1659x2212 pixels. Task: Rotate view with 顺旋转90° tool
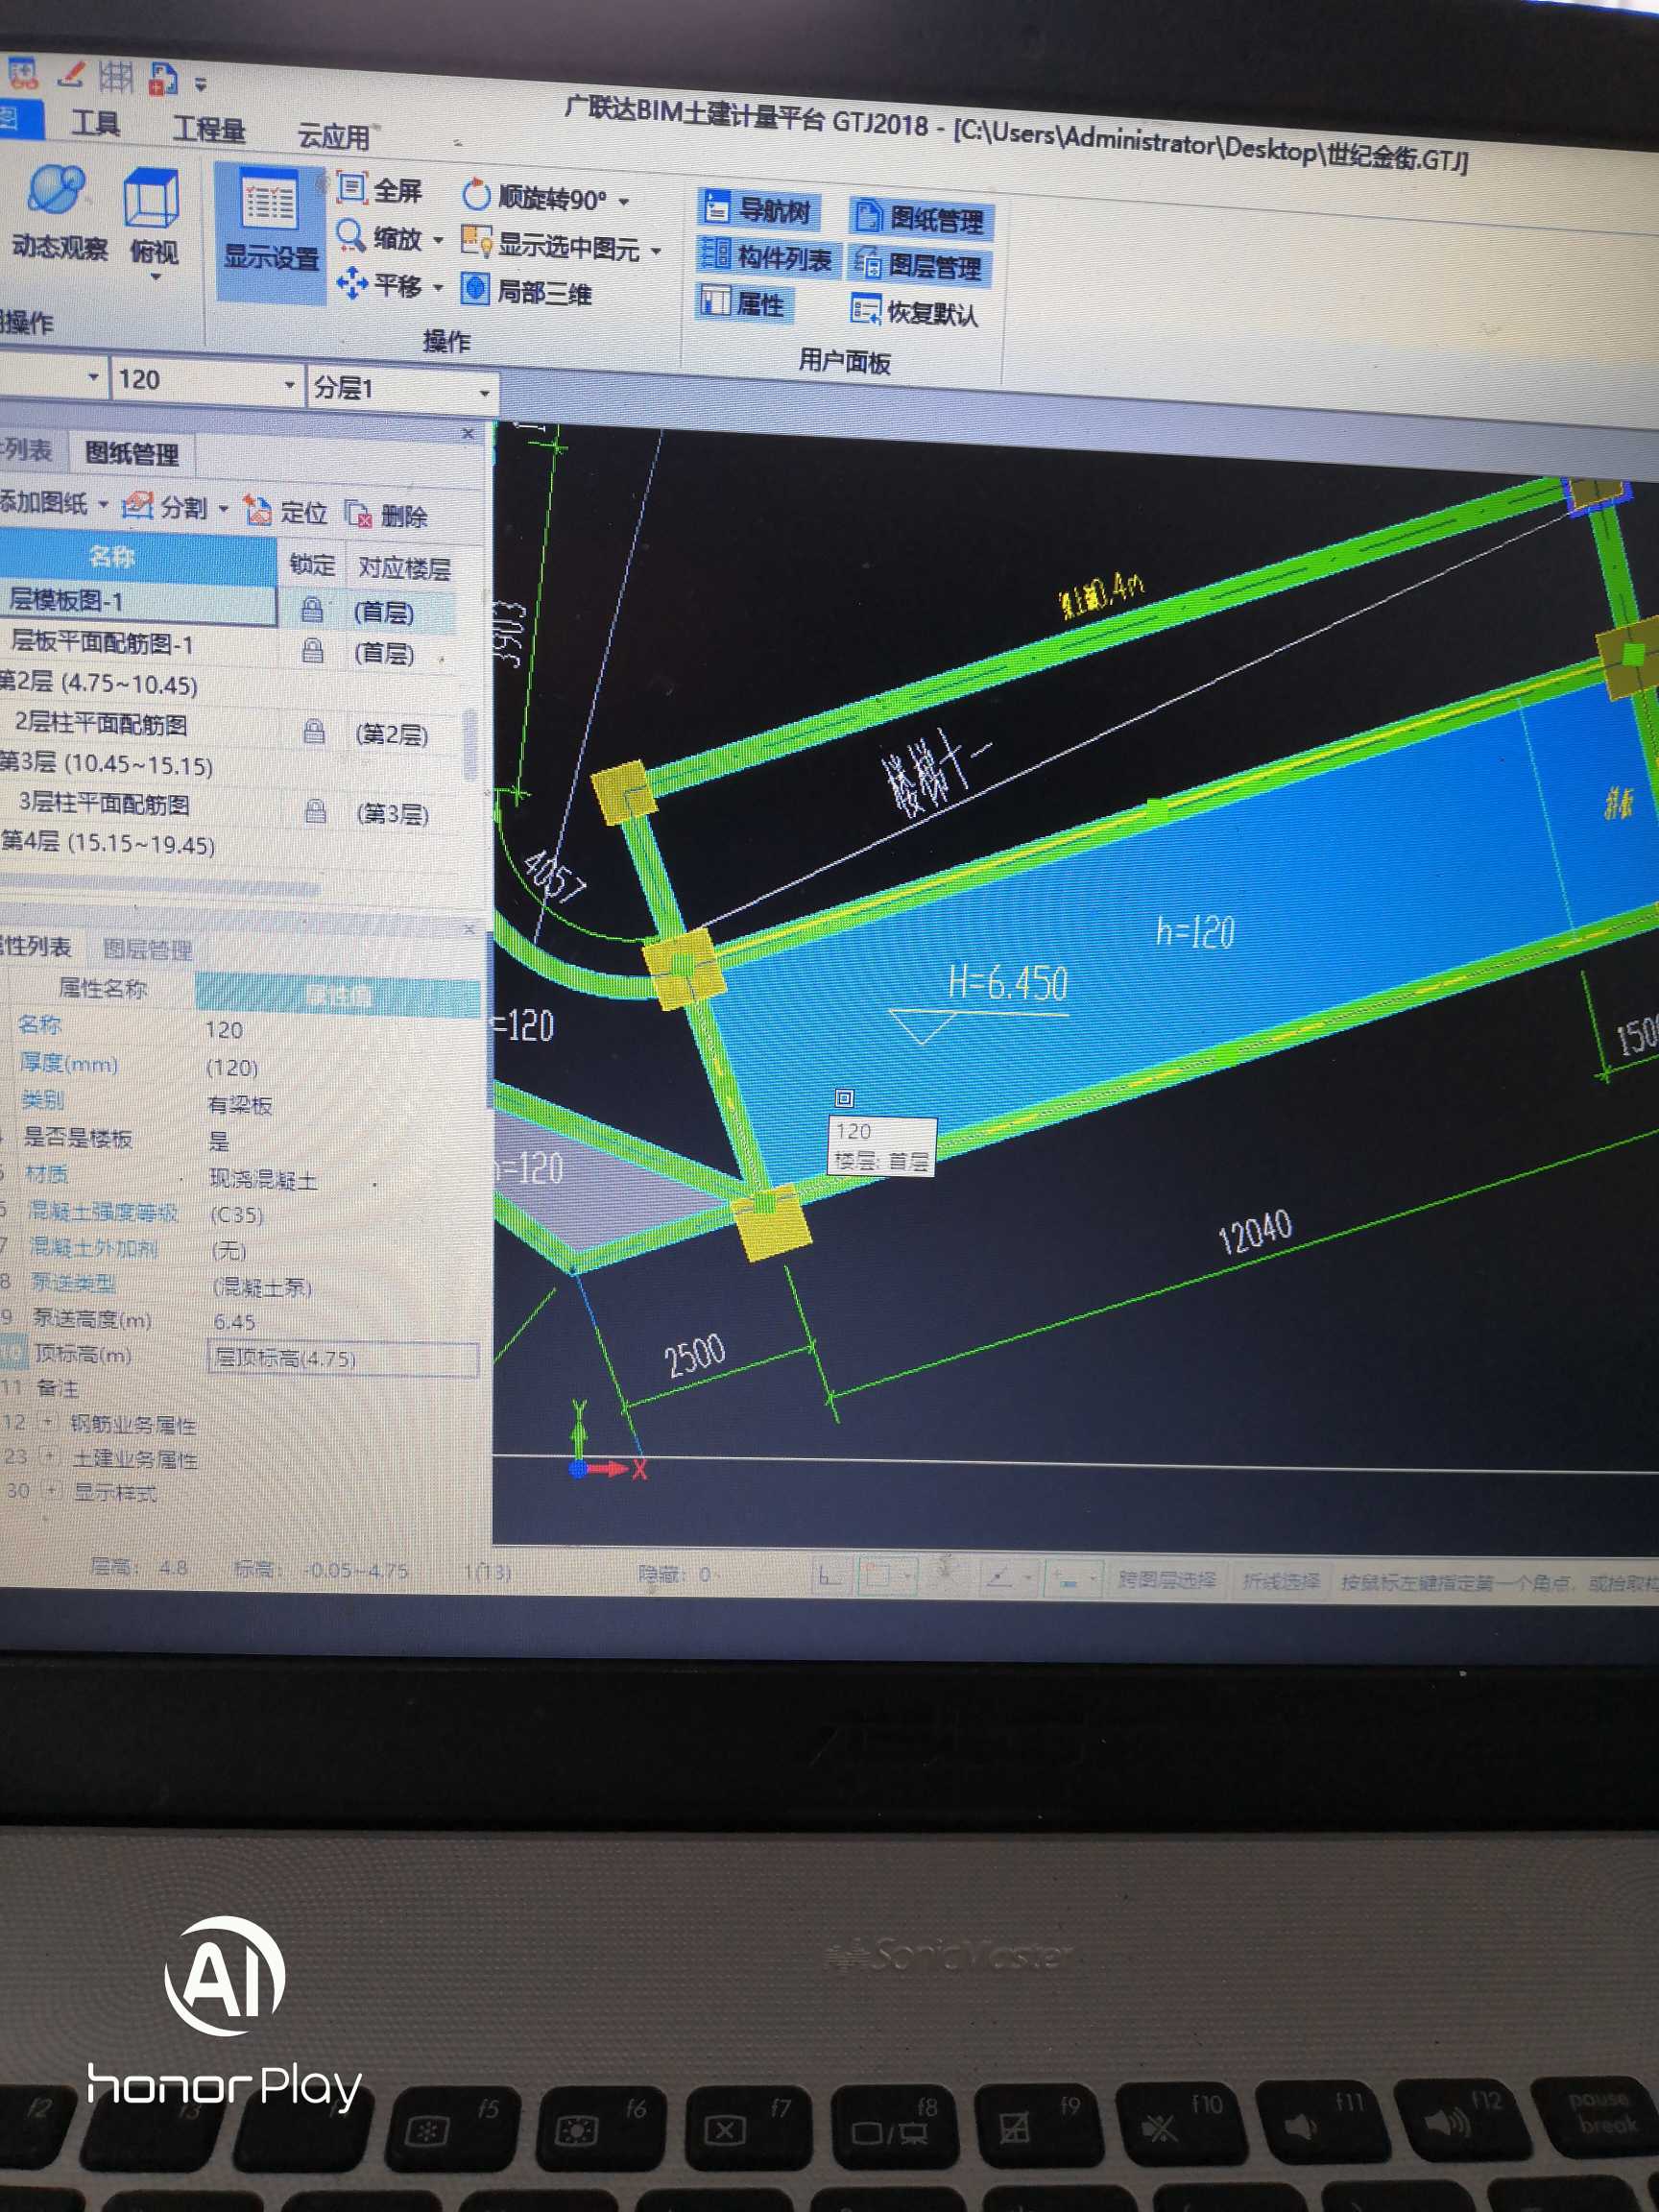534,197
